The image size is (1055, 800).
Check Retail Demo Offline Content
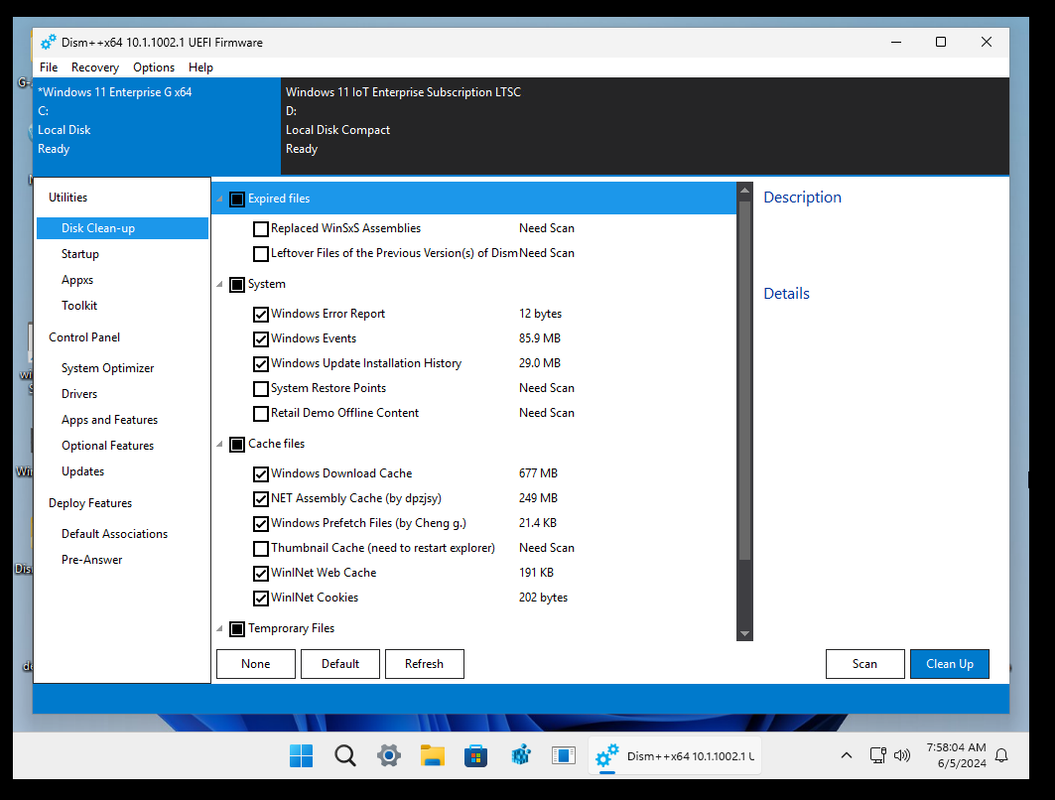tap(260, 413)
